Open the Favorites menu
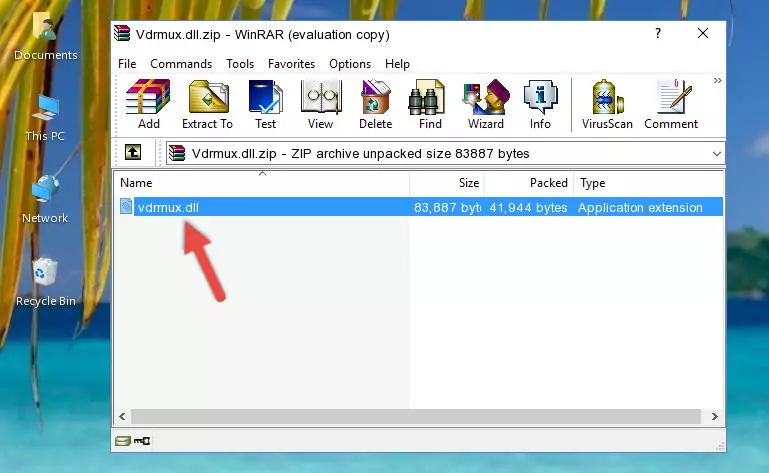769x473 pixels. pyautogui.click(x=291, y=64)
